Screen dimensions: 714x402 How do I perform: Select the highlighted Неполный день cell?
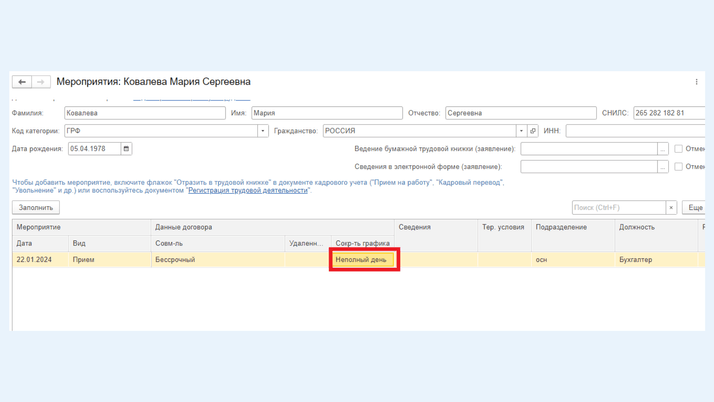pos(365,260)
